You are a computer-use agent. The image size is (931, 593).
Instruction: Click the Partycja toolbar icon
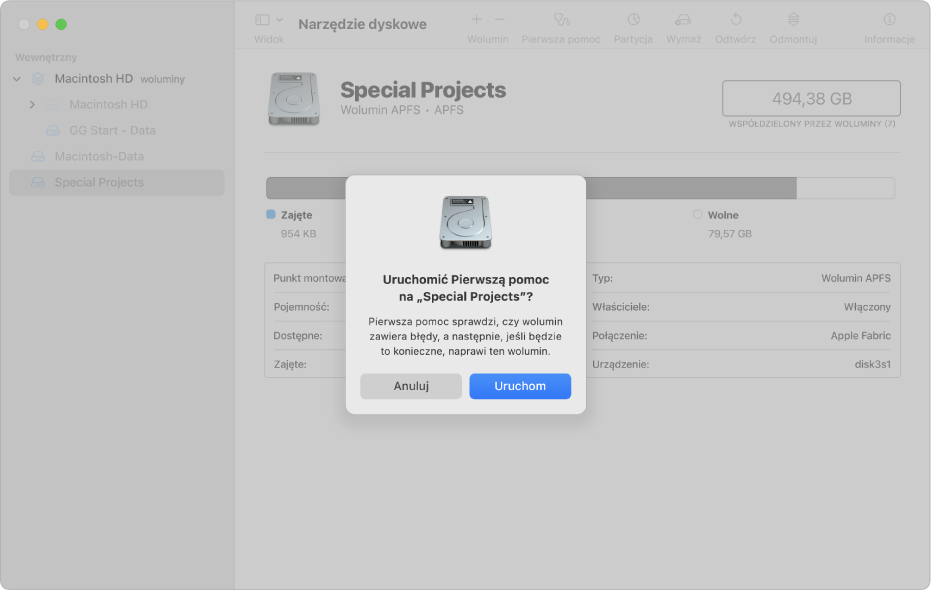(x=633, y=20)
